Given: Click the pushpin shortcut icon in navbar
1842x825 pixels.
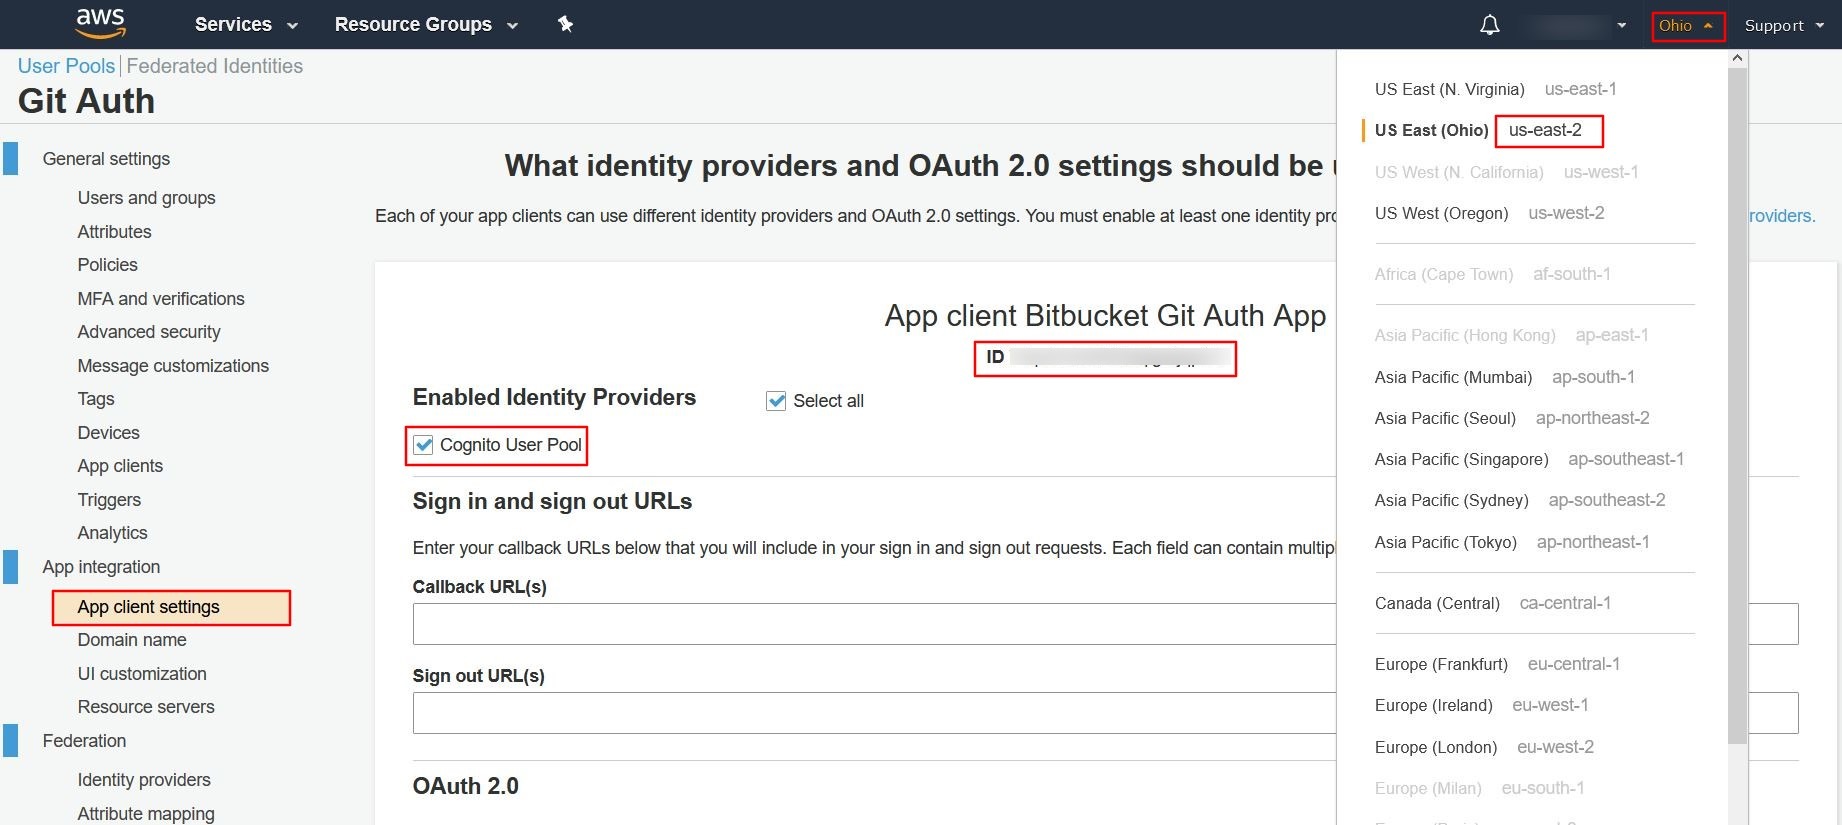Looking at the screenshot, I should click(565, 23).
